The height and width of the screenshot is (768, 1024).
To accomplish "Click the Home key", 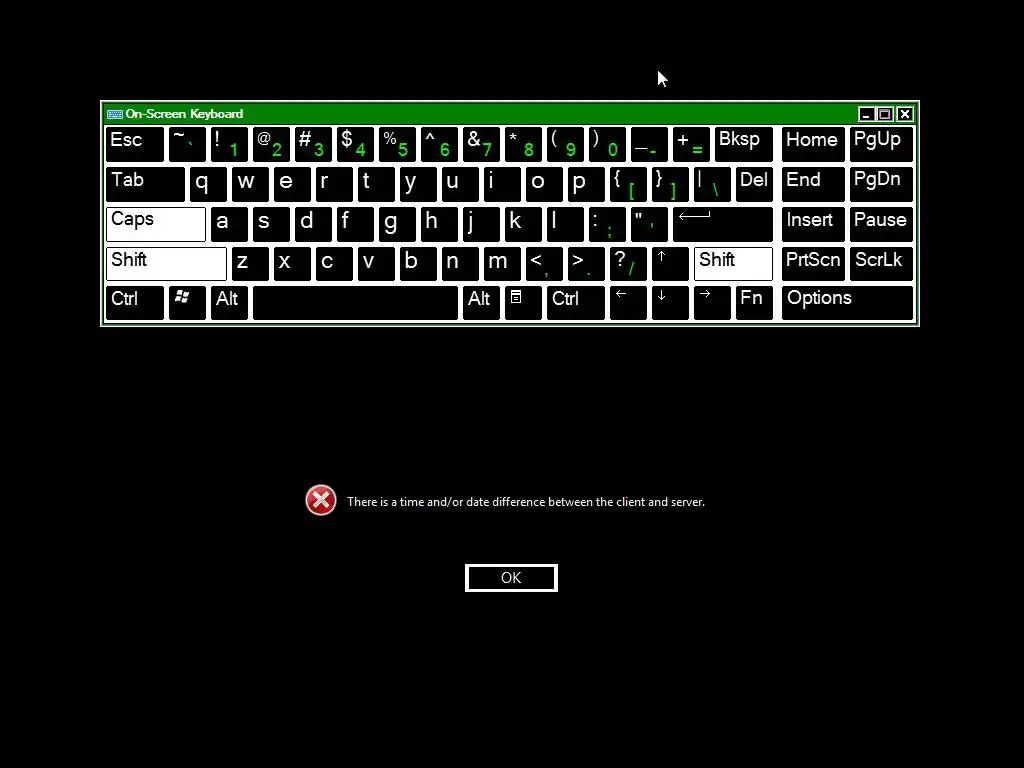I will (x=813, y=144).
